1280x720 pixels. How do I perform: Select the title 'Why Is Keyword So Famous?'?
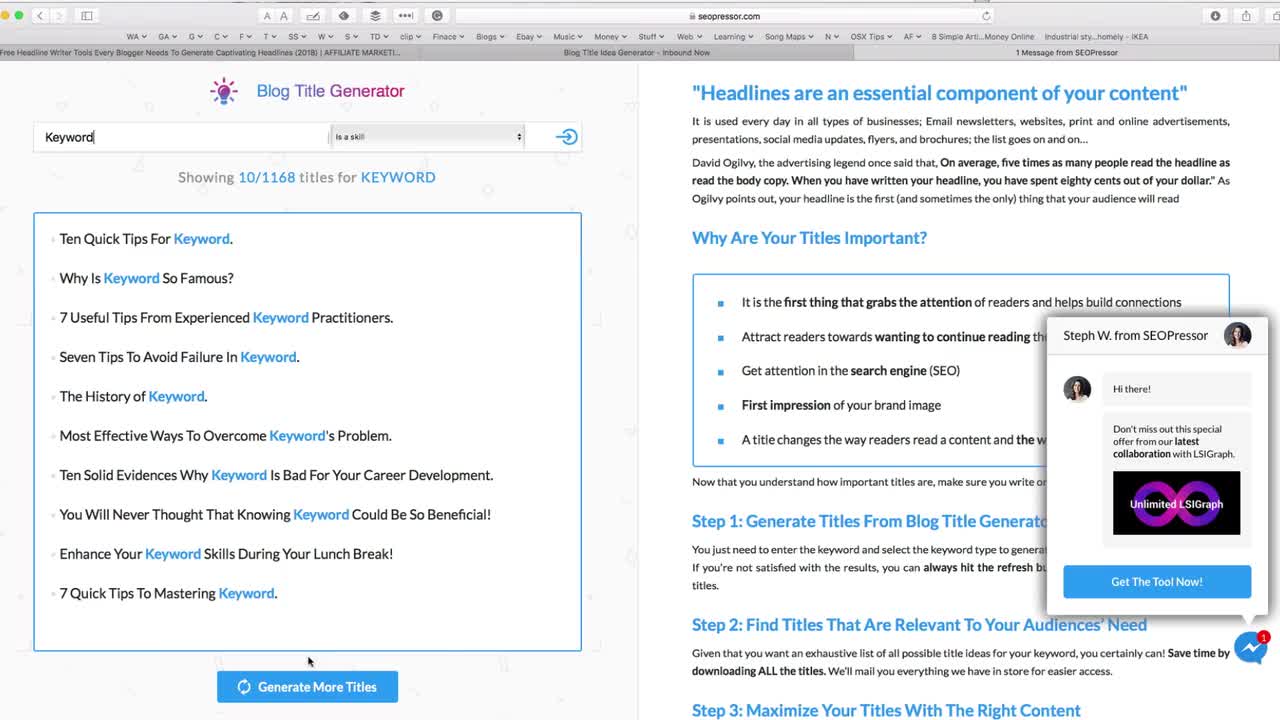(146, 278)
